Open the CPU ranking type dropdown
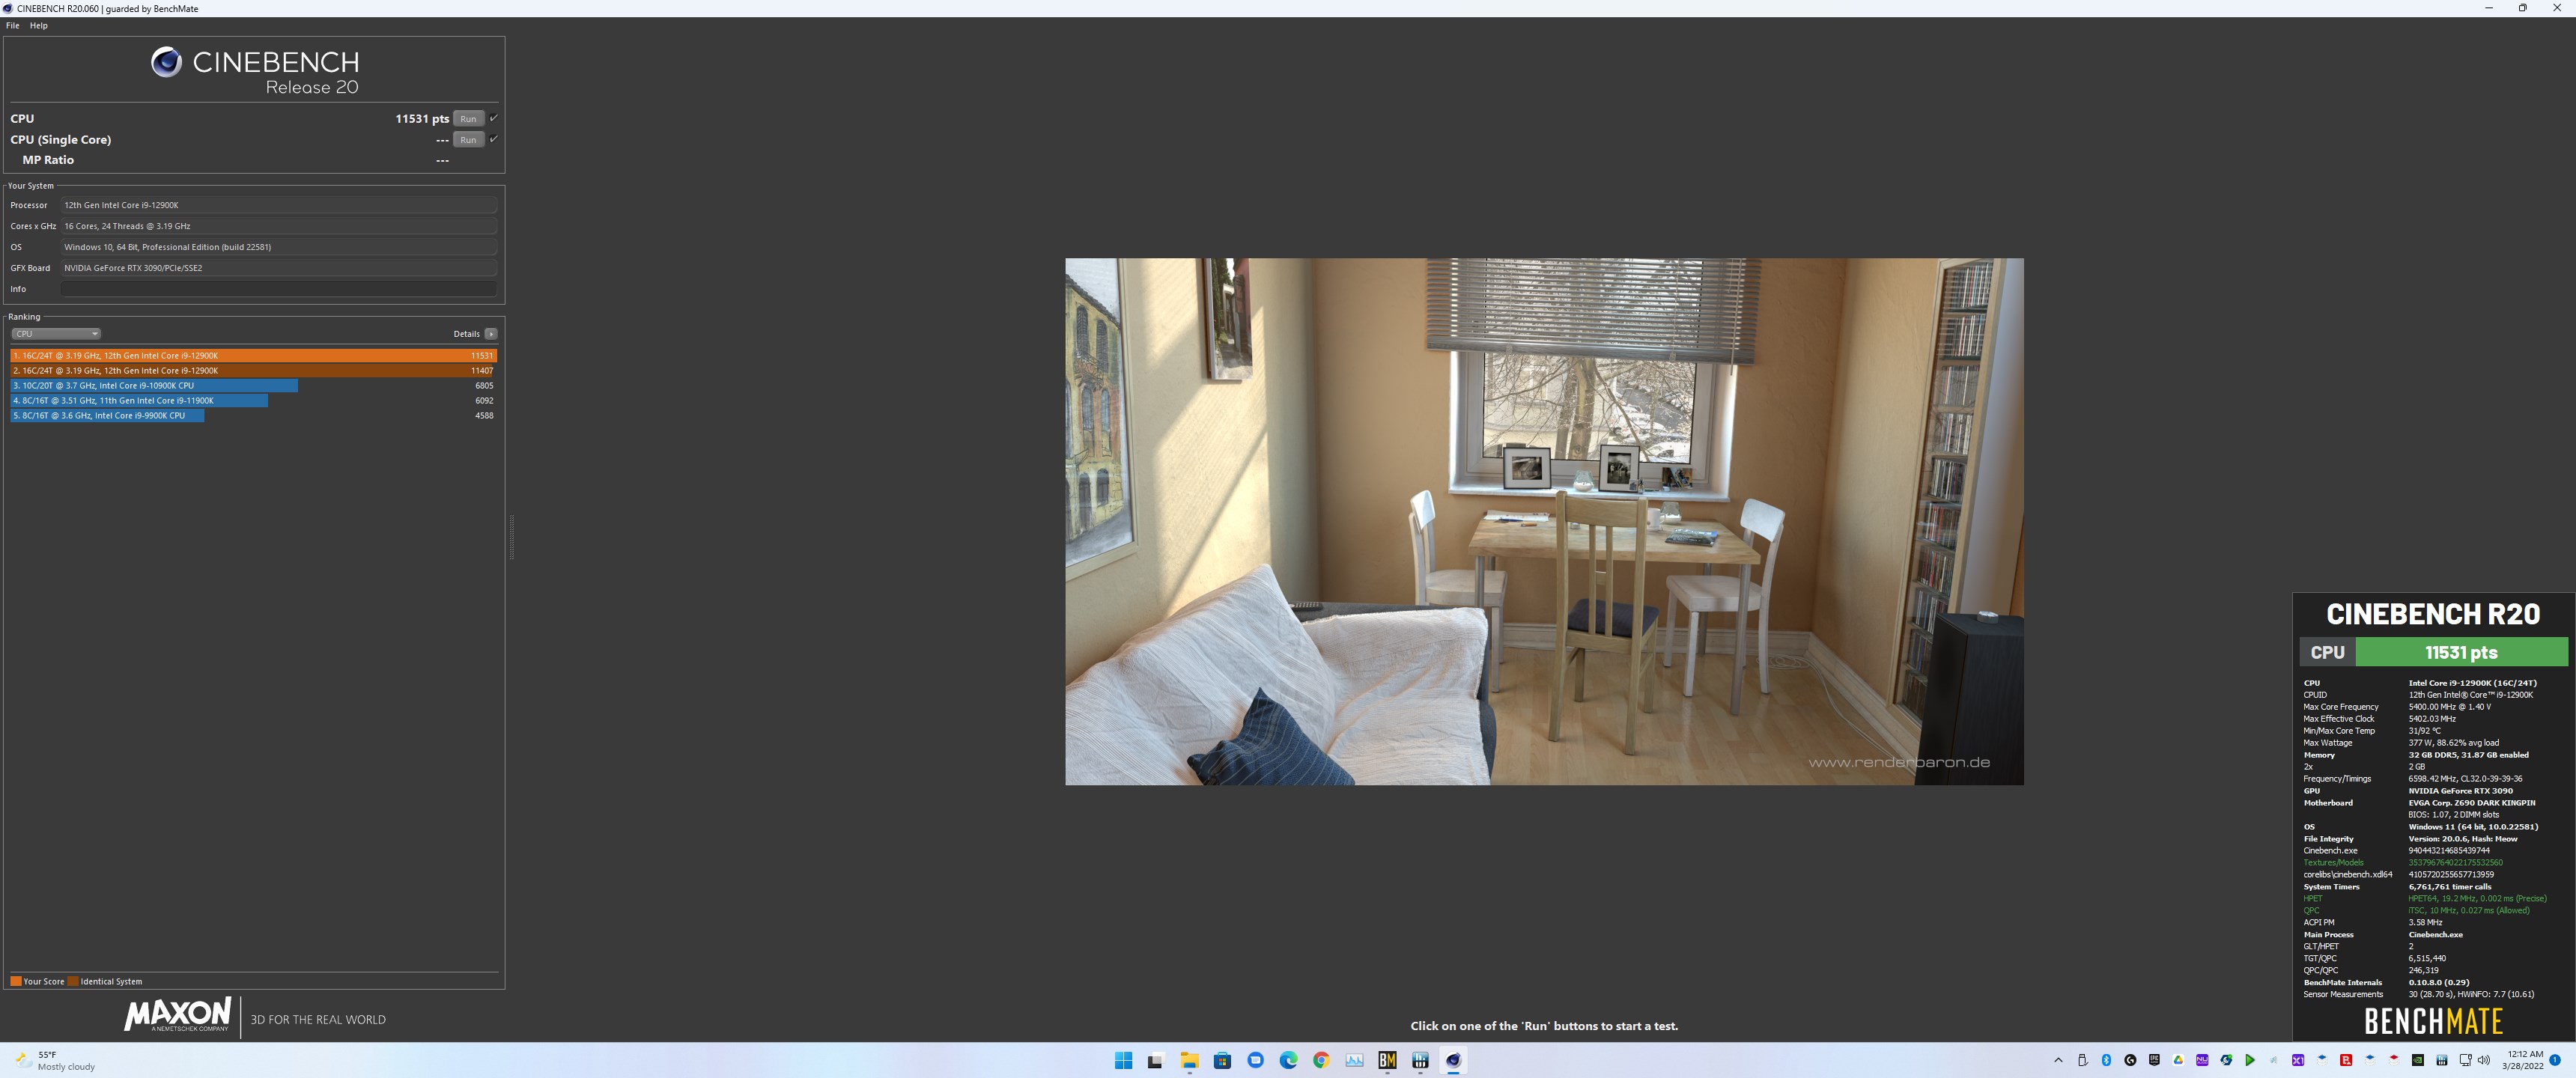This screenshot has height=1078, width=2576. coord(55,333)
